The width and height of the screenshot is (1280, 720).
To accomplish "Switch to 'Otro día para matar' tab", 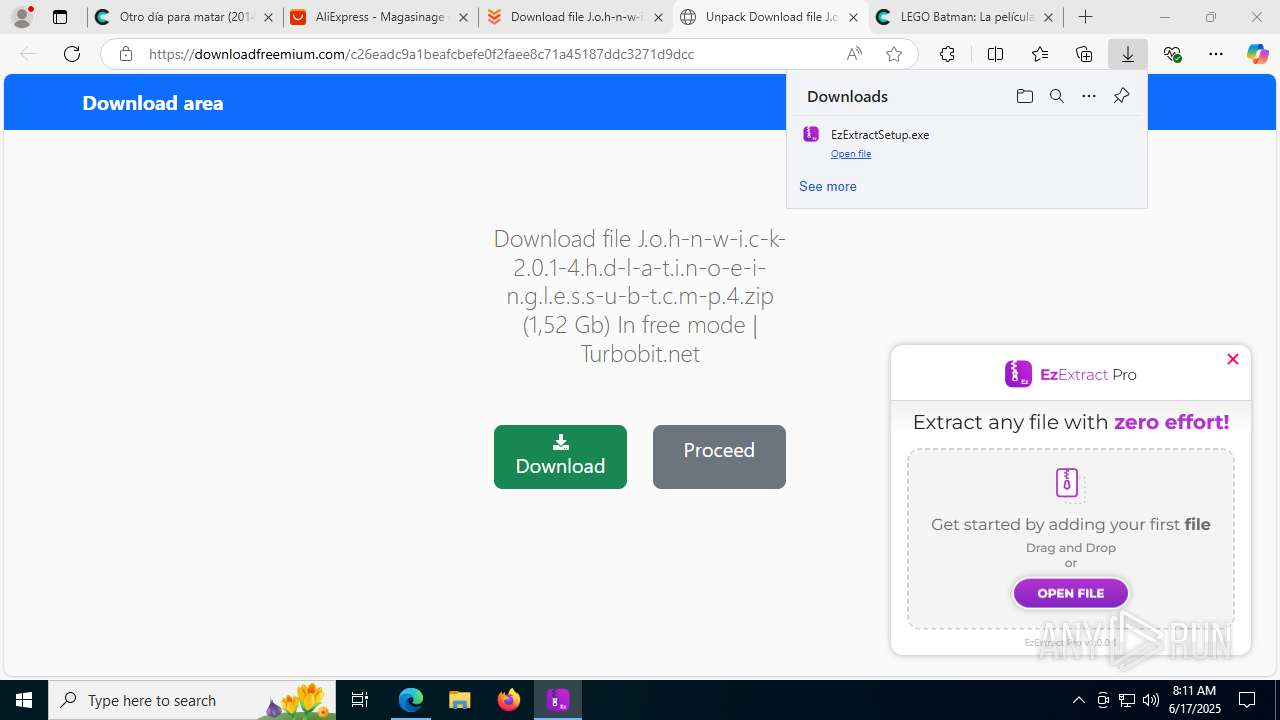I will [x=185, y=17].
